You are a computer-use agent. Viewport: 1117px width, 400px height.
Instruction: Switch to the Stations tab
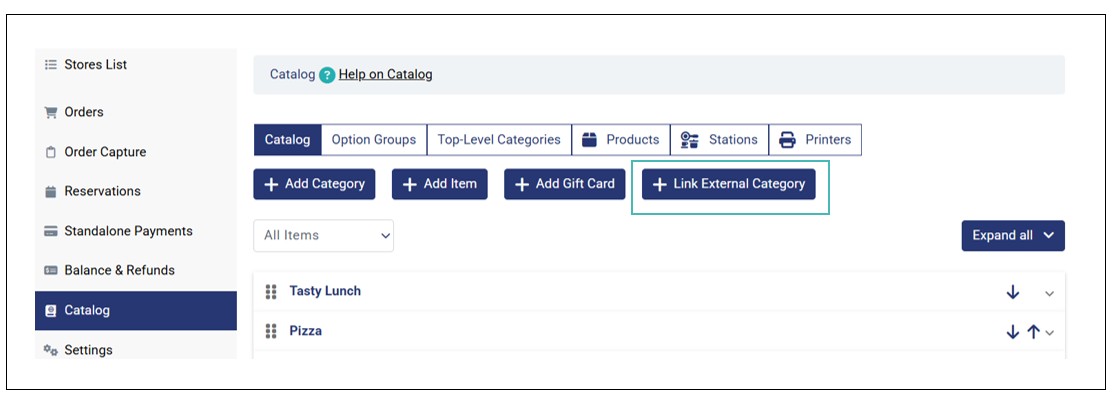coord(719,140)
